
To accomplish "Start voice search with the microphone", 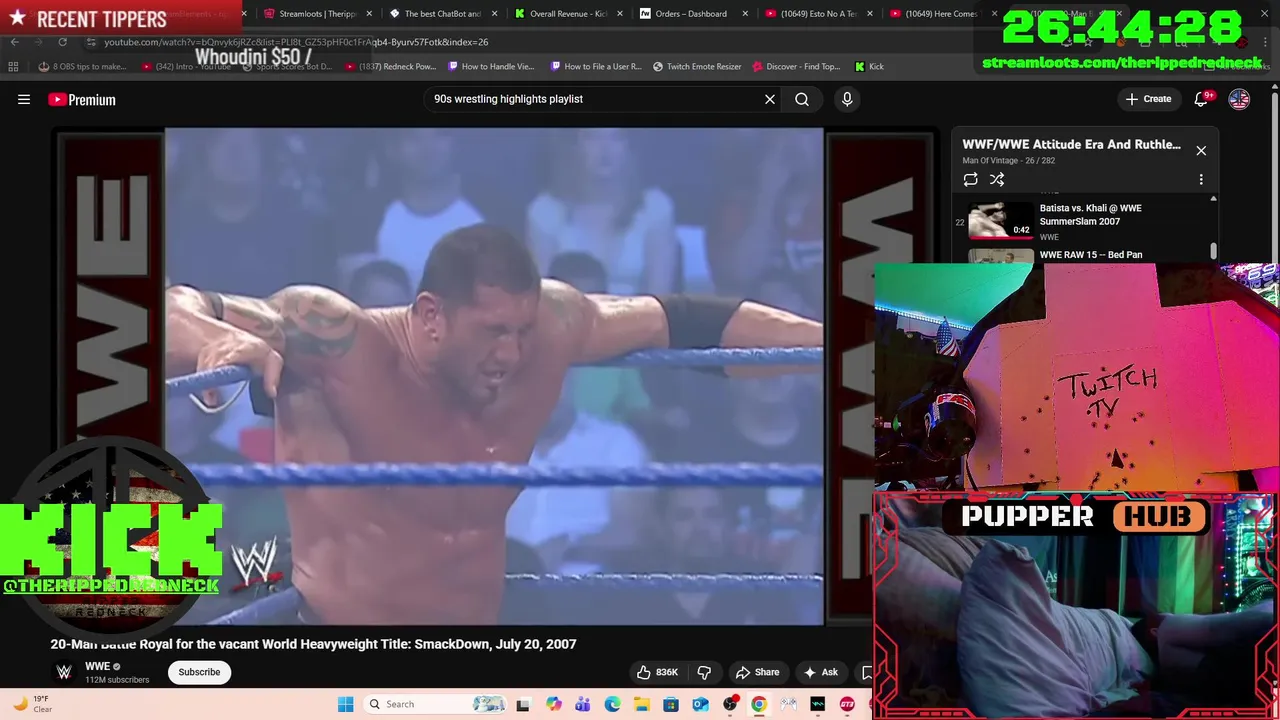I will [x=847, y=99].
